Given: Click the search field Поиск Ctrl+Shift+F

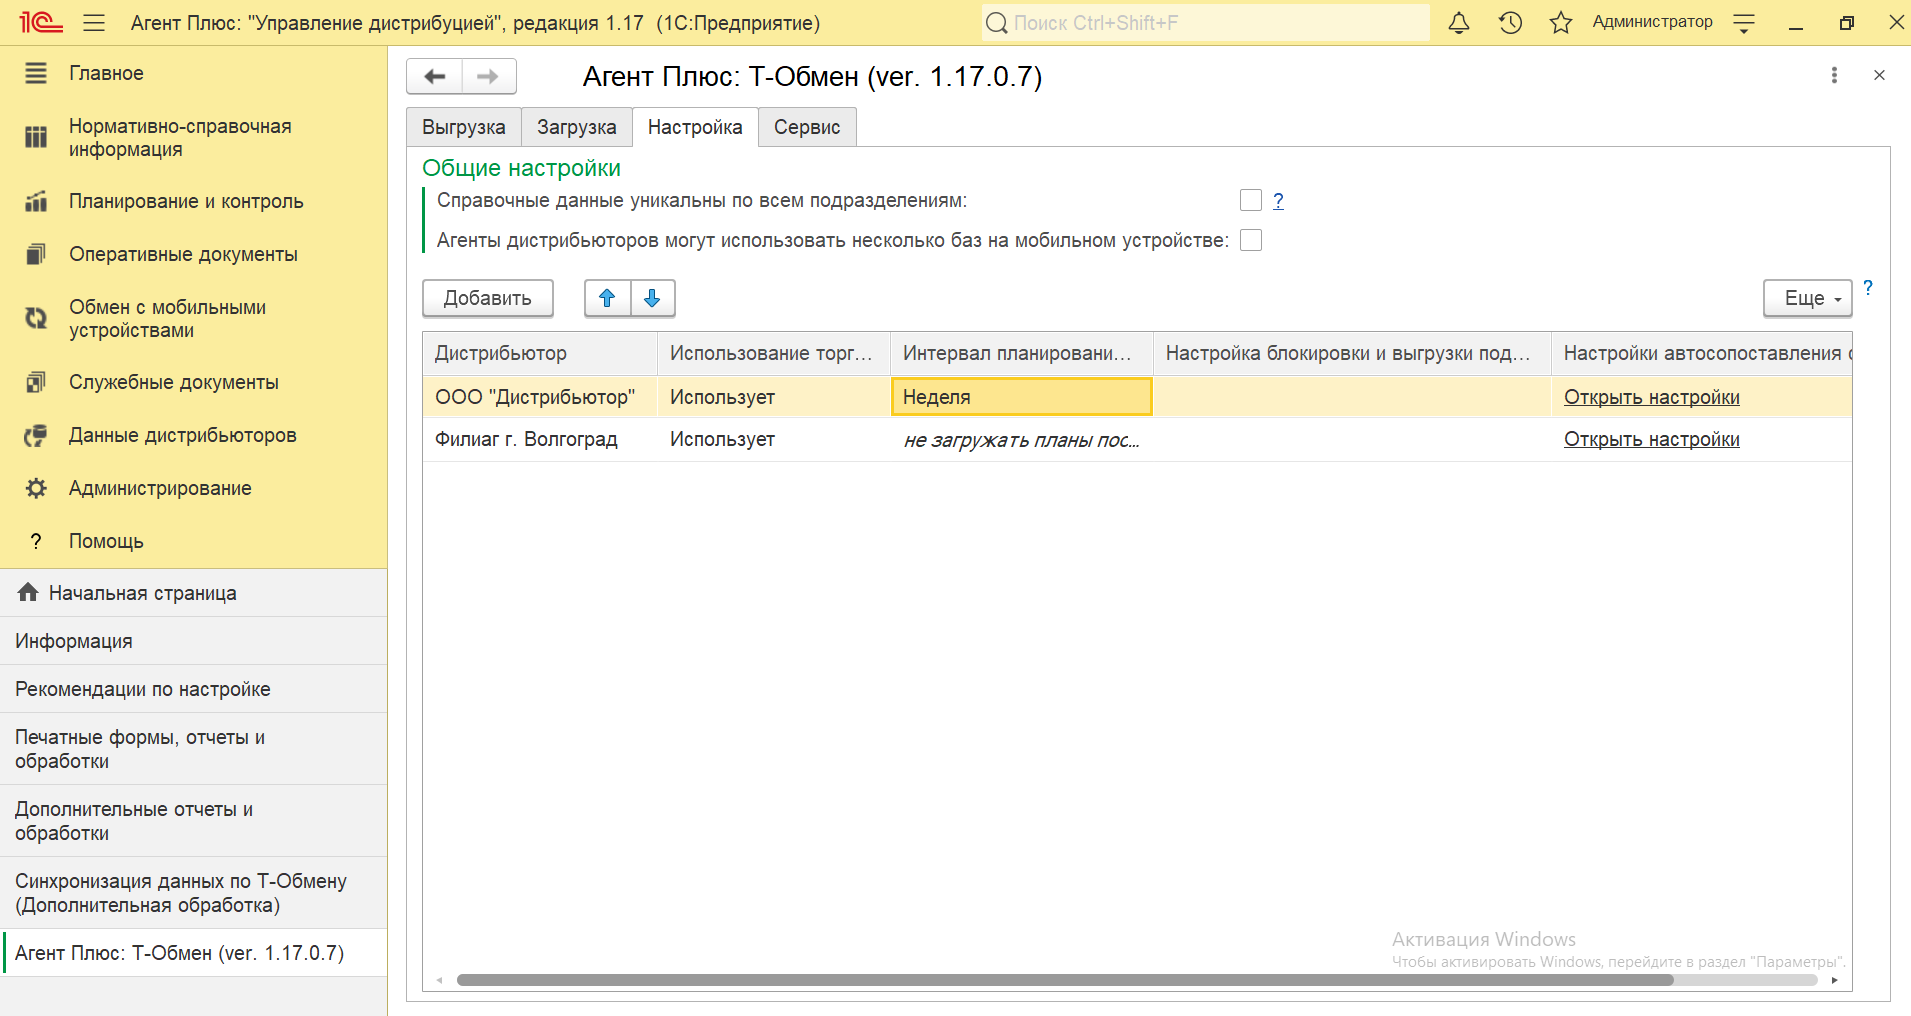Looking at the screenshot, I should (x=1206, y=23).
